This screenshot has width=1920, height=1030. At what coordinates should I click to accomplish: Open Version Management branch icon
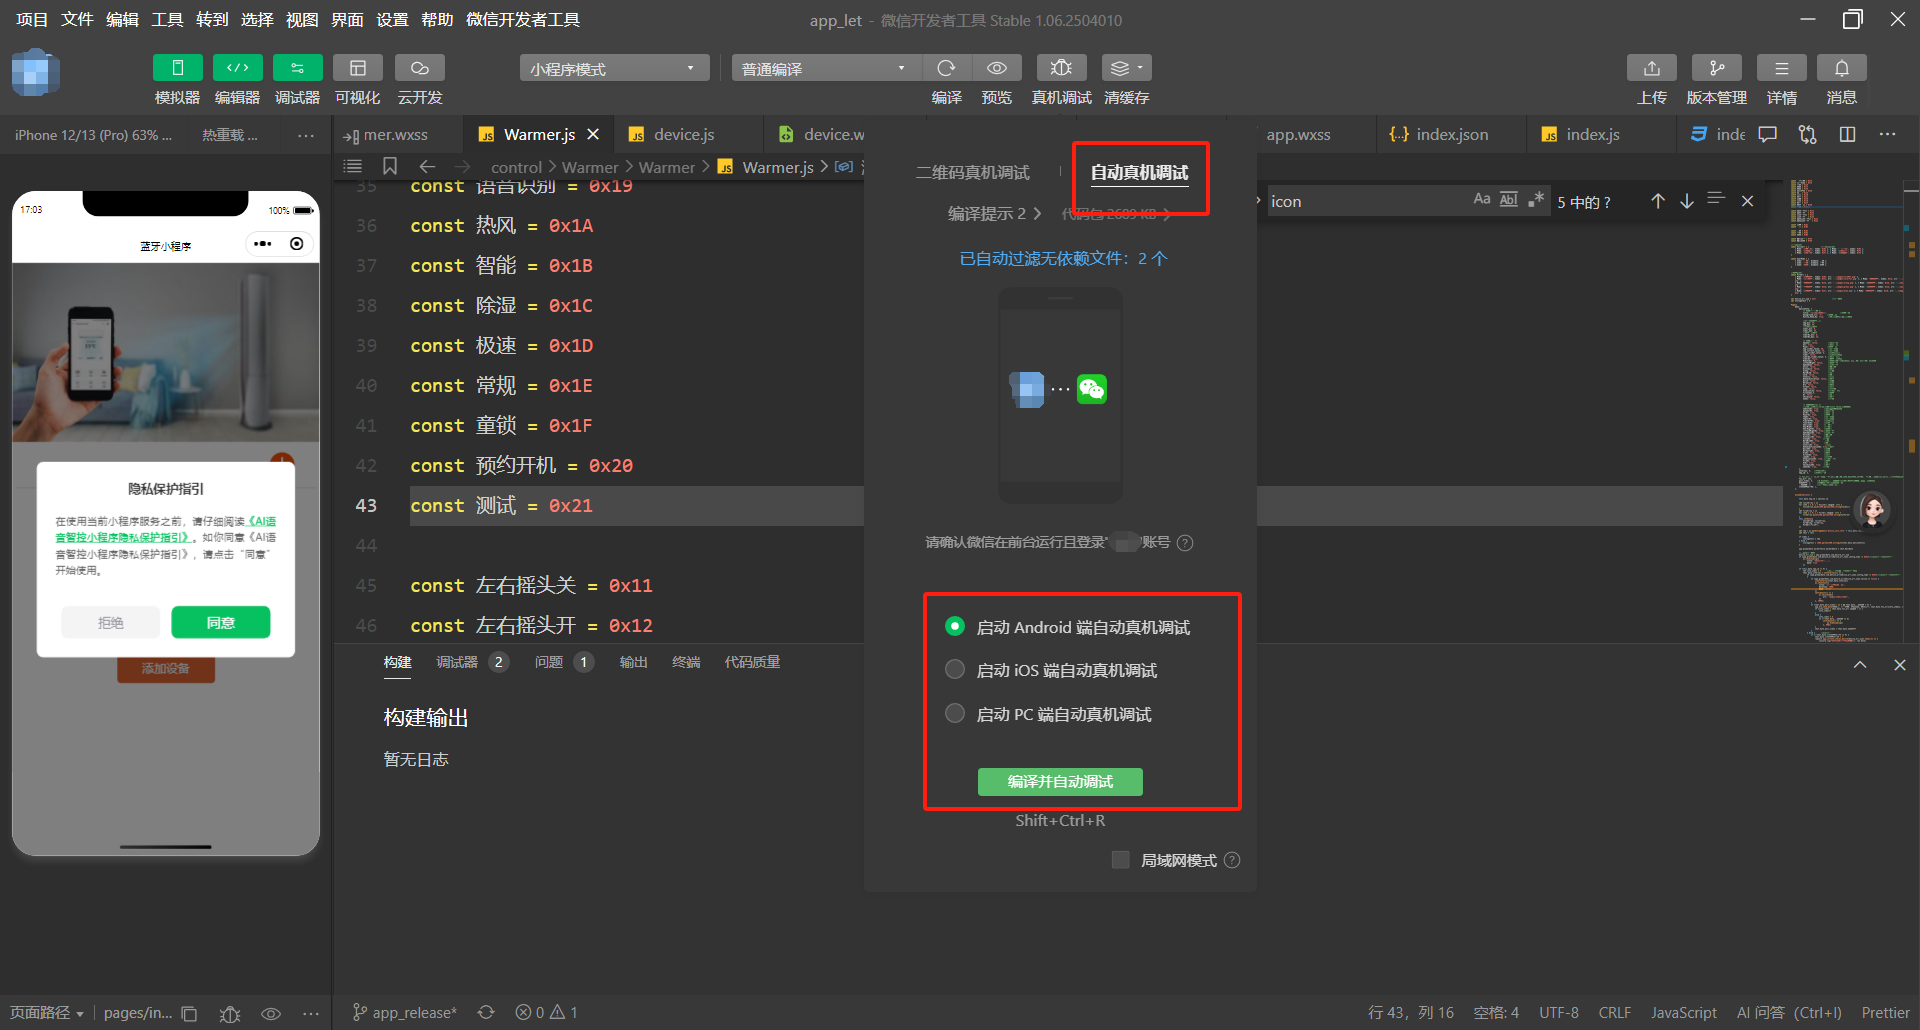[1716, 68]
